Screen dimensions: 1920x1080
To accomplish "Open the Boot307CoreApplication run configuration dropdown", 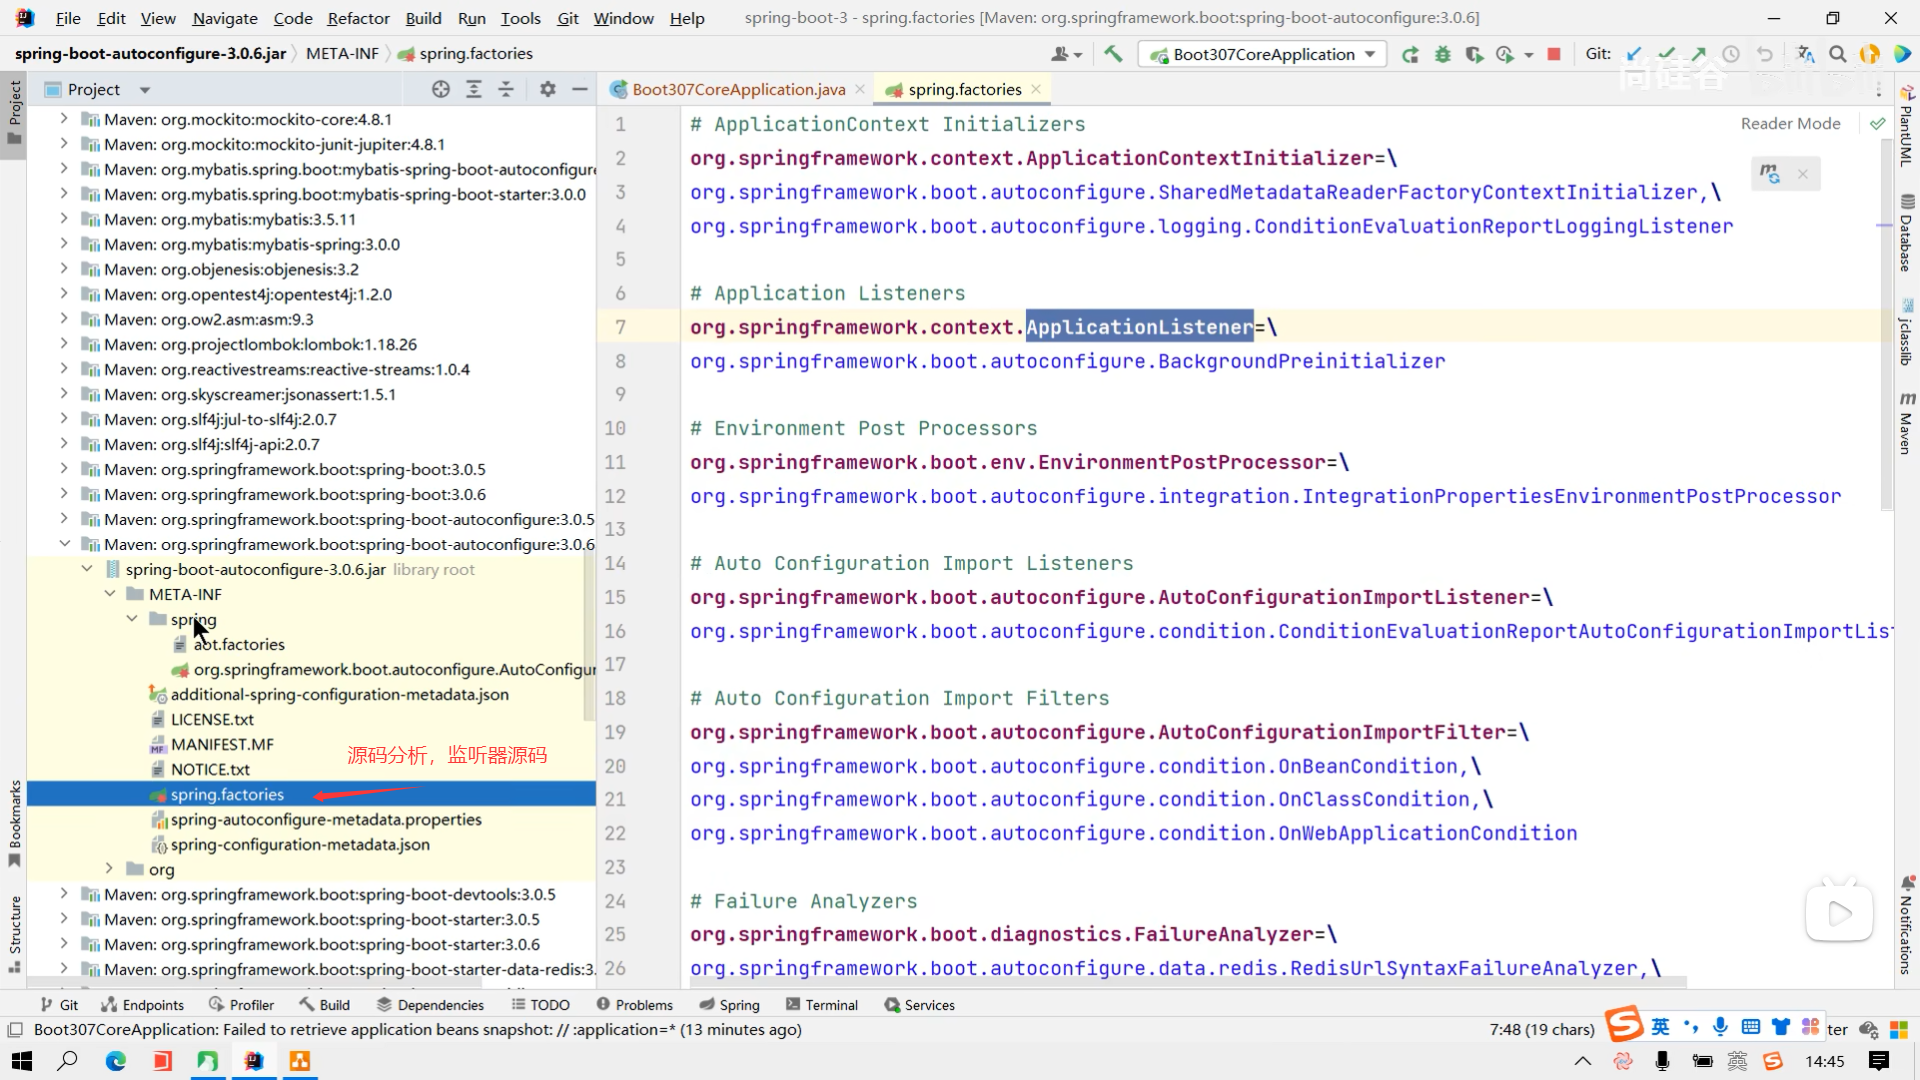I will [x=1370, y=54].
